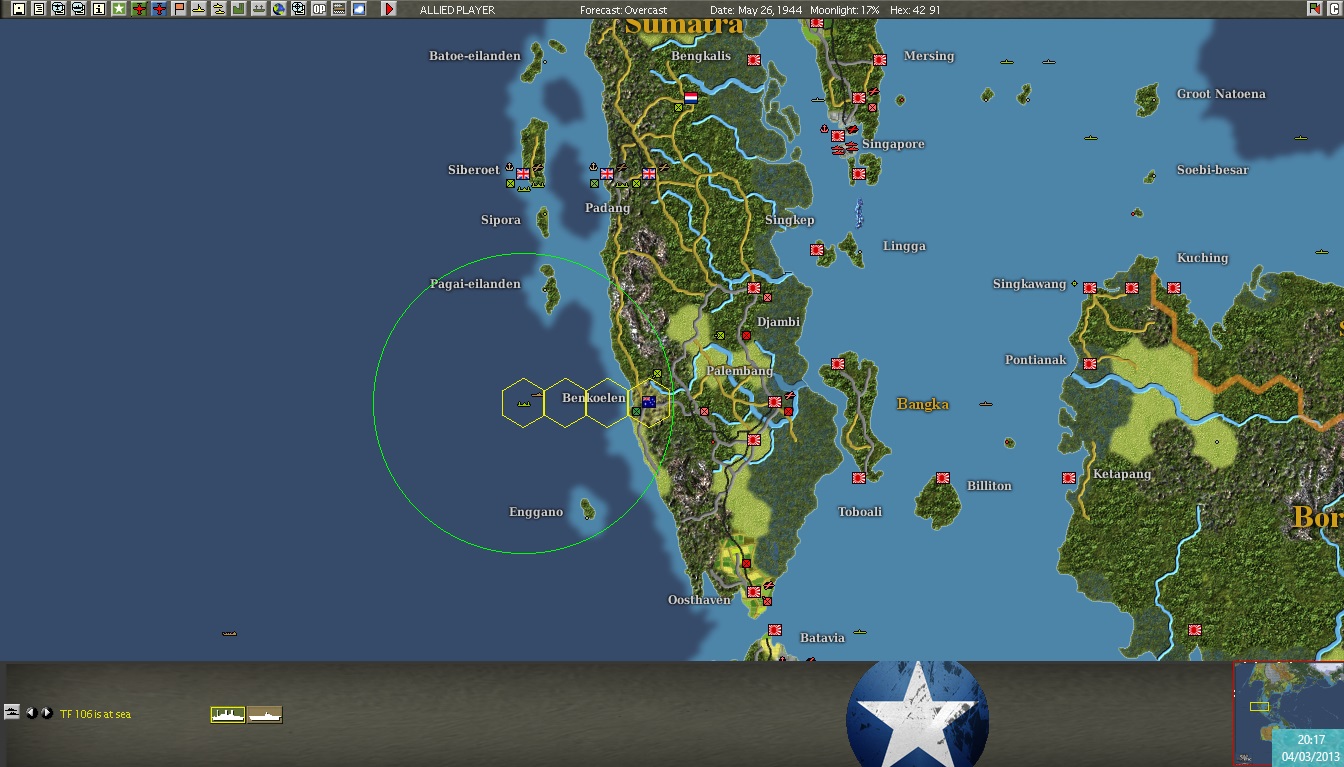Screen dimensions: 1344x767
Task: Click the 'C' icon in top-right corner
Action: tap(1334, 9)
